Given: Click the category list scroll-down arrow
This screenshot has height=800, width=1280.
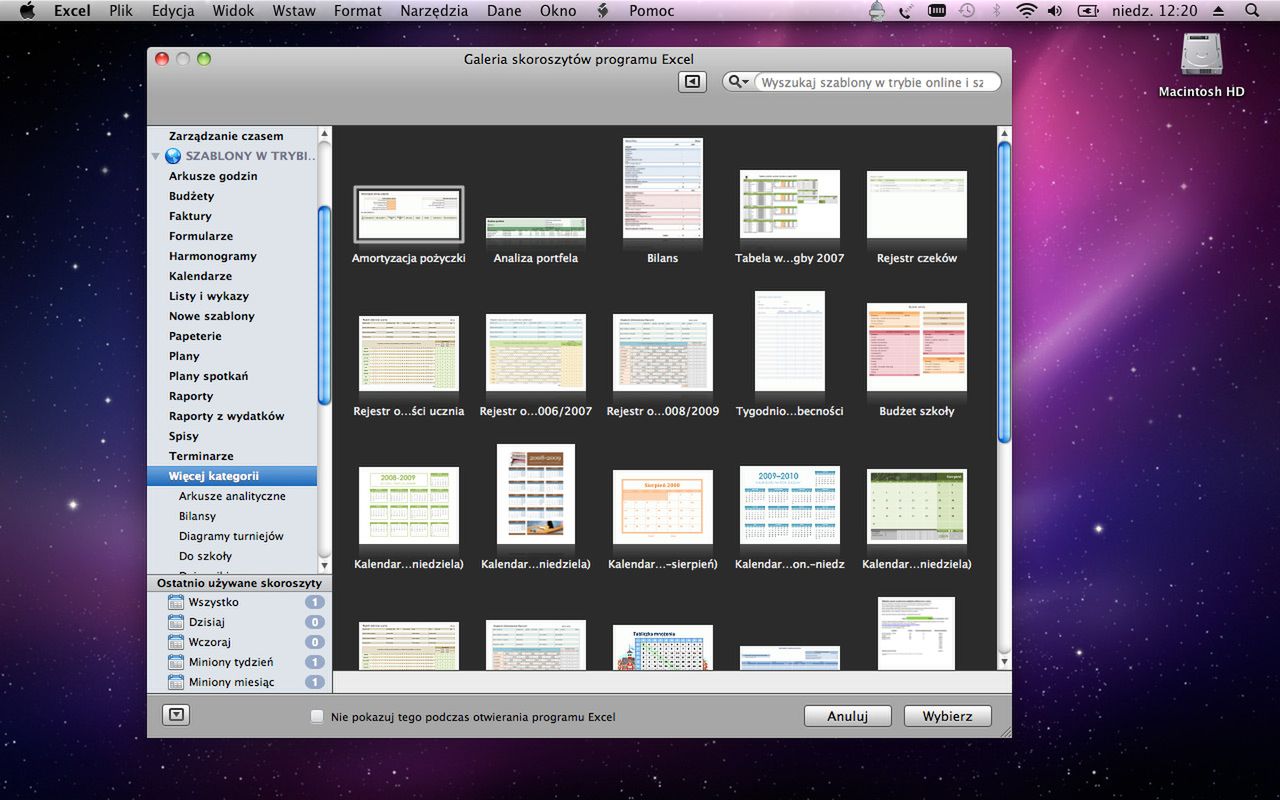Looking at the screenshot, I should (324, 566).
